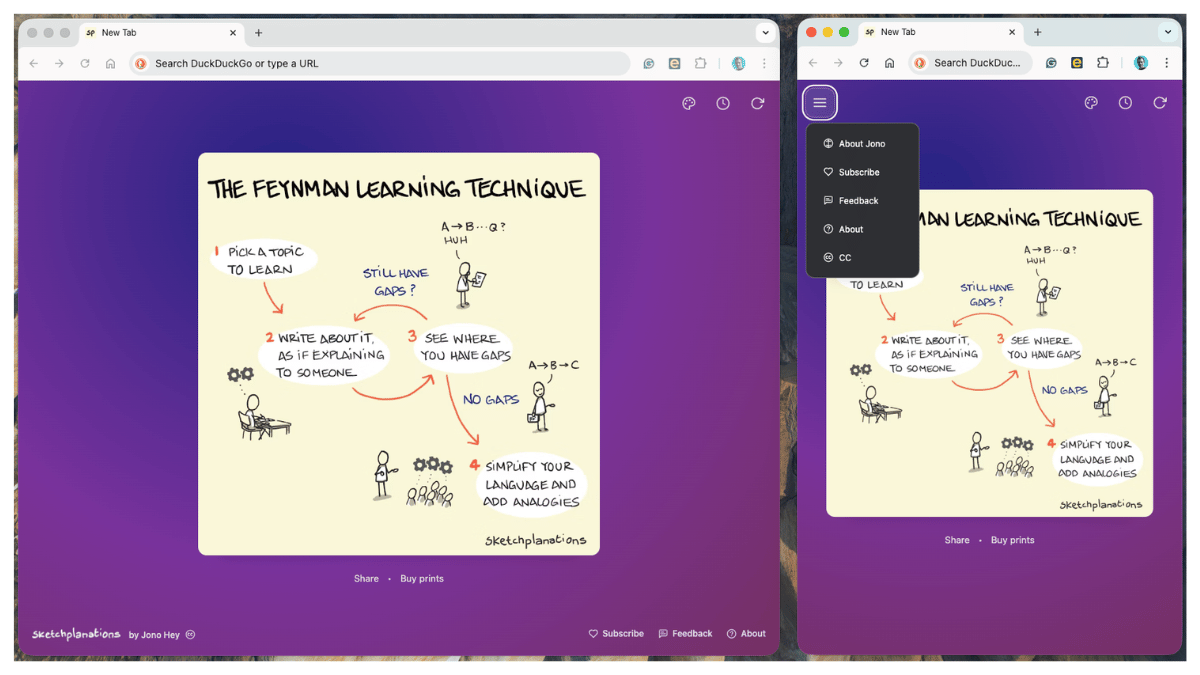Click 'Buy prints' link in left window
The height and width of the screenshot is (675, 1200).
[x=422, y=579]
